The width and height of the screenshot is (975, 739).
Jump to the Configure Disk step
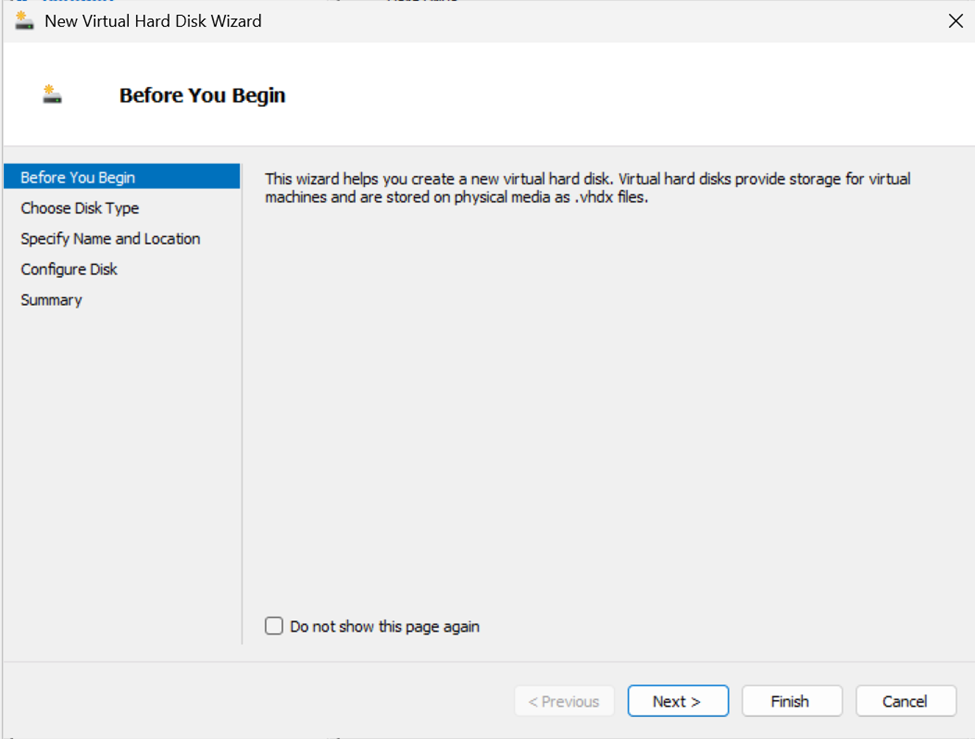coord(68,269)
